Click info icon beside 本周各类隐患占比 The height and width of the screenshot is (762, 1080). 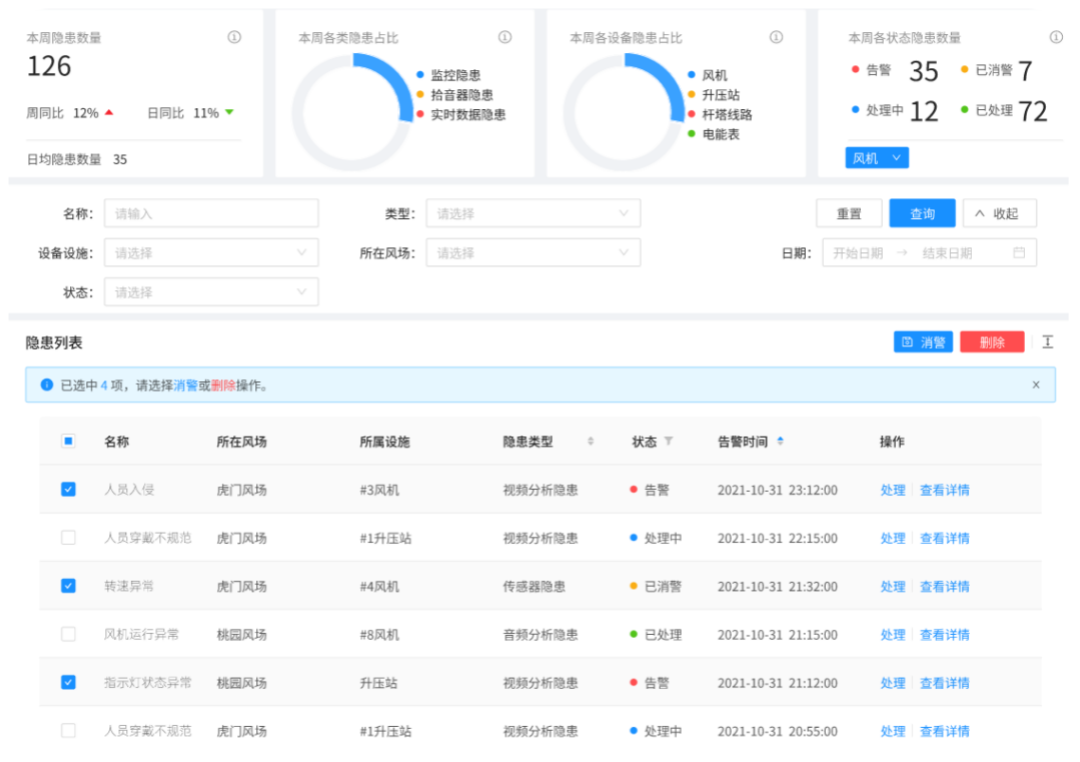505,37
